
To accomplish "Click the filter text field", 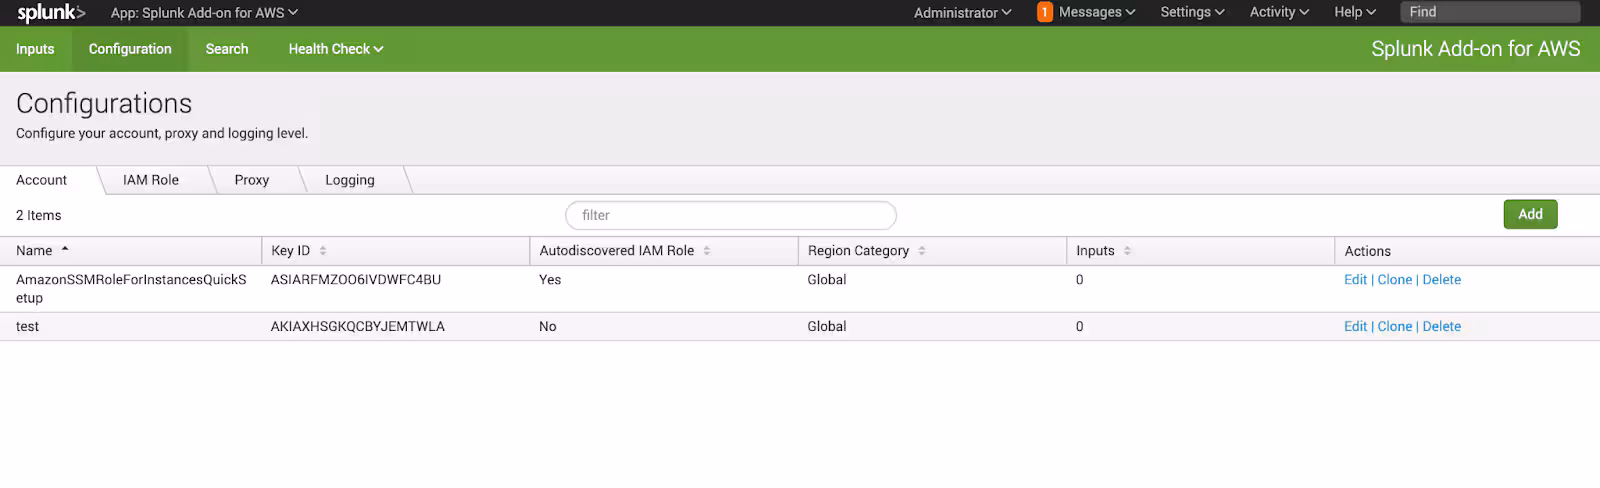I will (x=730, y=215).
